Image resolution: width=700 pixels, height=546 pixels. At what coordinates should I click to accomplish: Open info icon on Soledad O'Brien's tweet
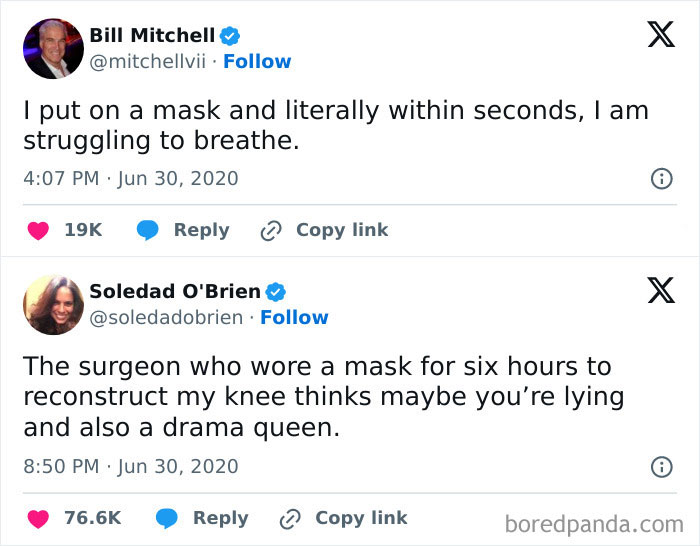pyautogui.click(x=660, y=467)
